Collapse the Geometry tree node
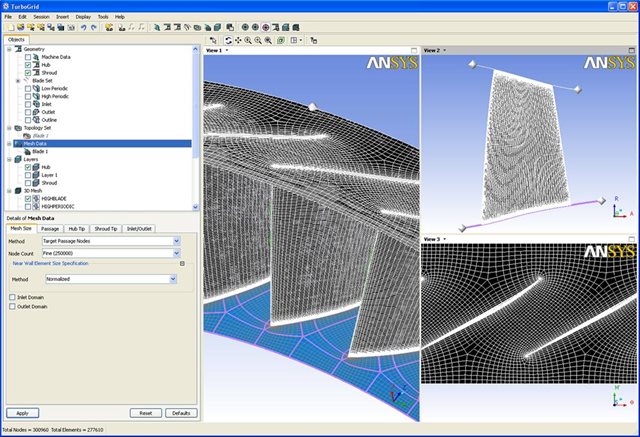 coord(9,49)
